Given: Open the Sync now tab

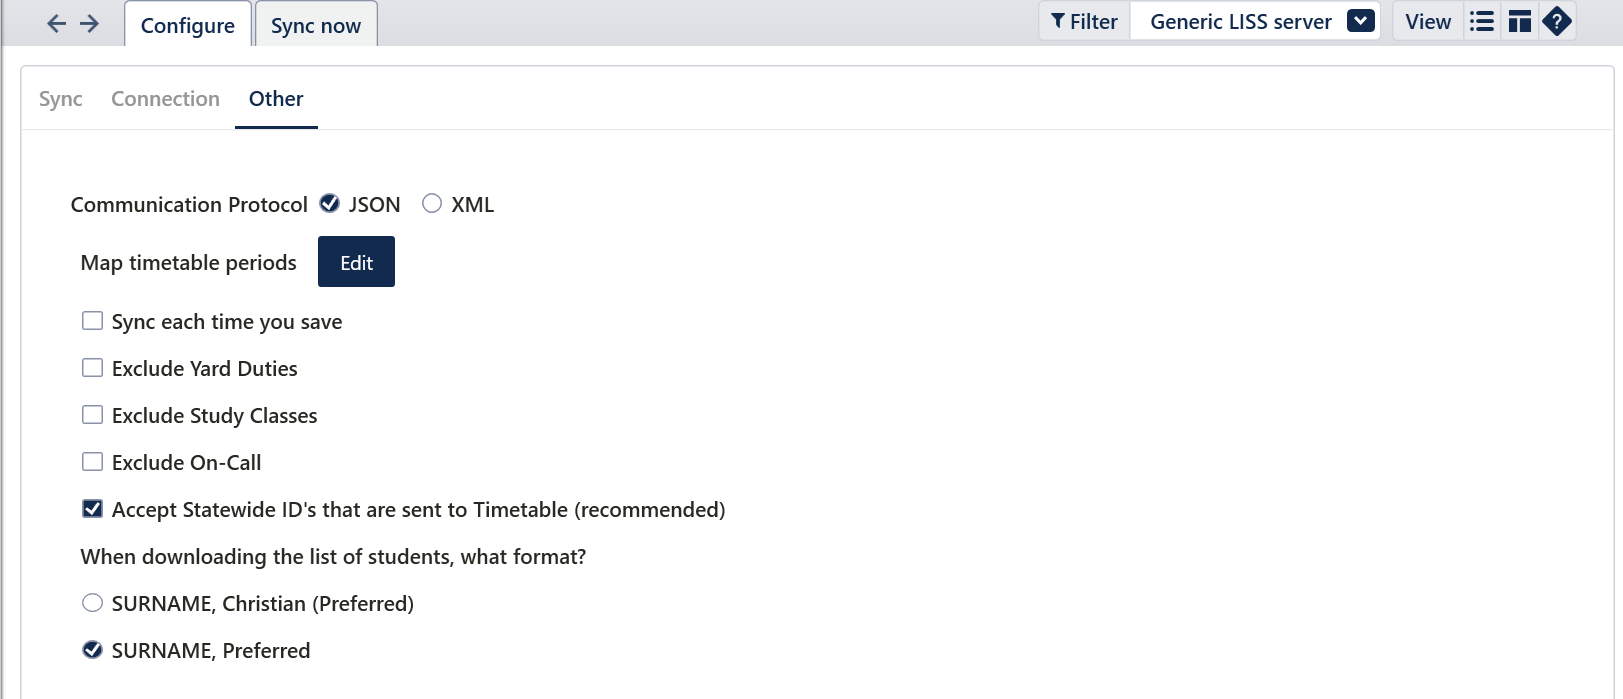Looking at the screenshot, I should tap(316, 25).
